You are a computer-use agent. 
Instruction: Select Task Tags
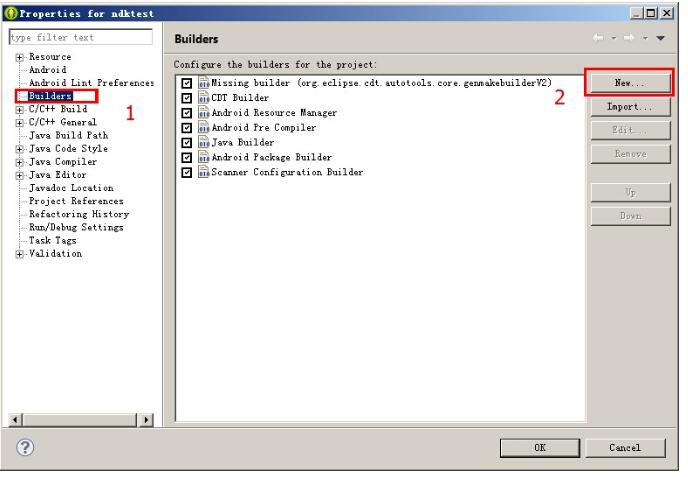coord(53,240)
